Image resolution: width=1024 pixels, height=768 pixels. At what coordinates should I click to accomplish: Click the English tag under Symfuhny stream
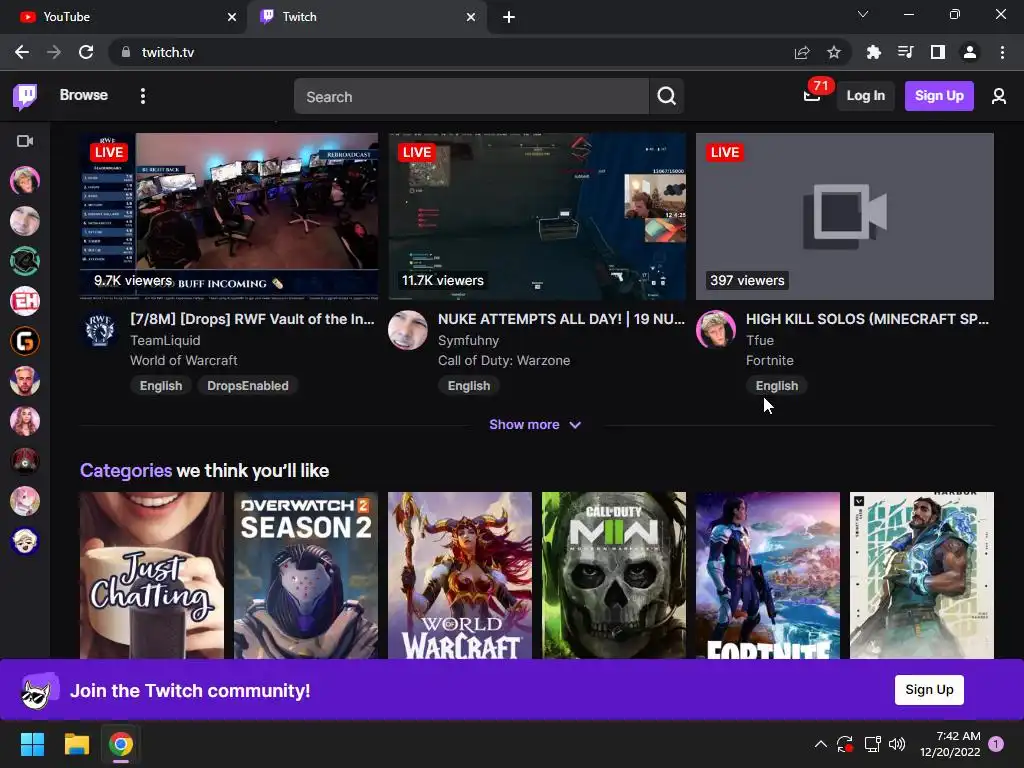pyautogui.click(x=469, y=386)
